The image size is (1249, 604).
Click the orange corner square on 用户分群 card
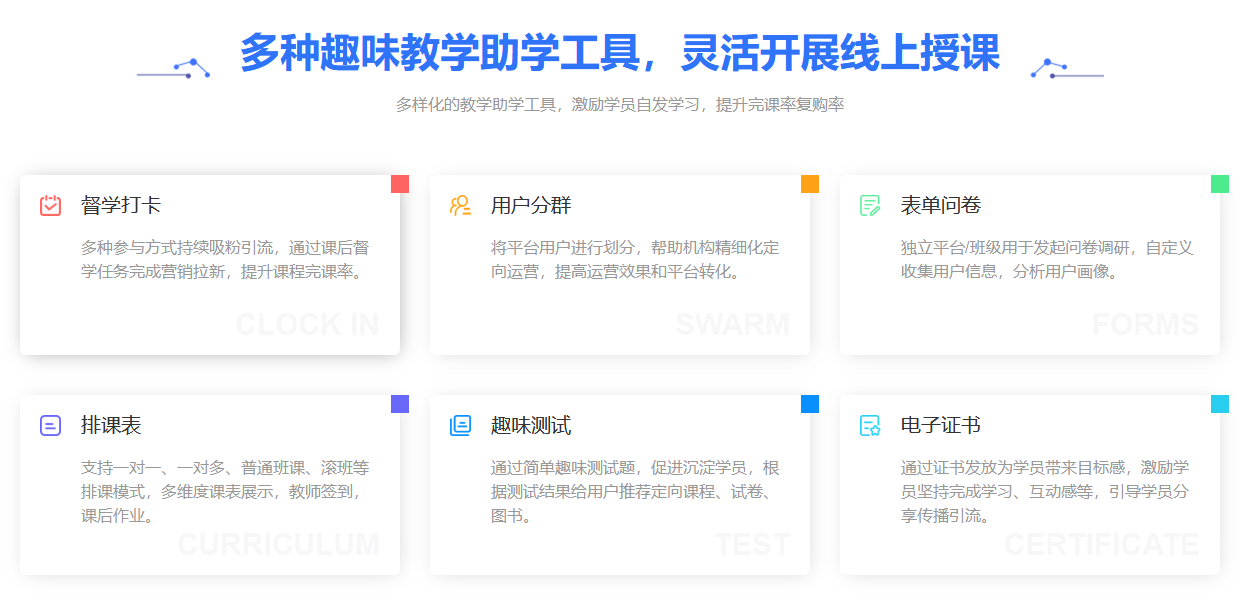click(x=808, y=183)
